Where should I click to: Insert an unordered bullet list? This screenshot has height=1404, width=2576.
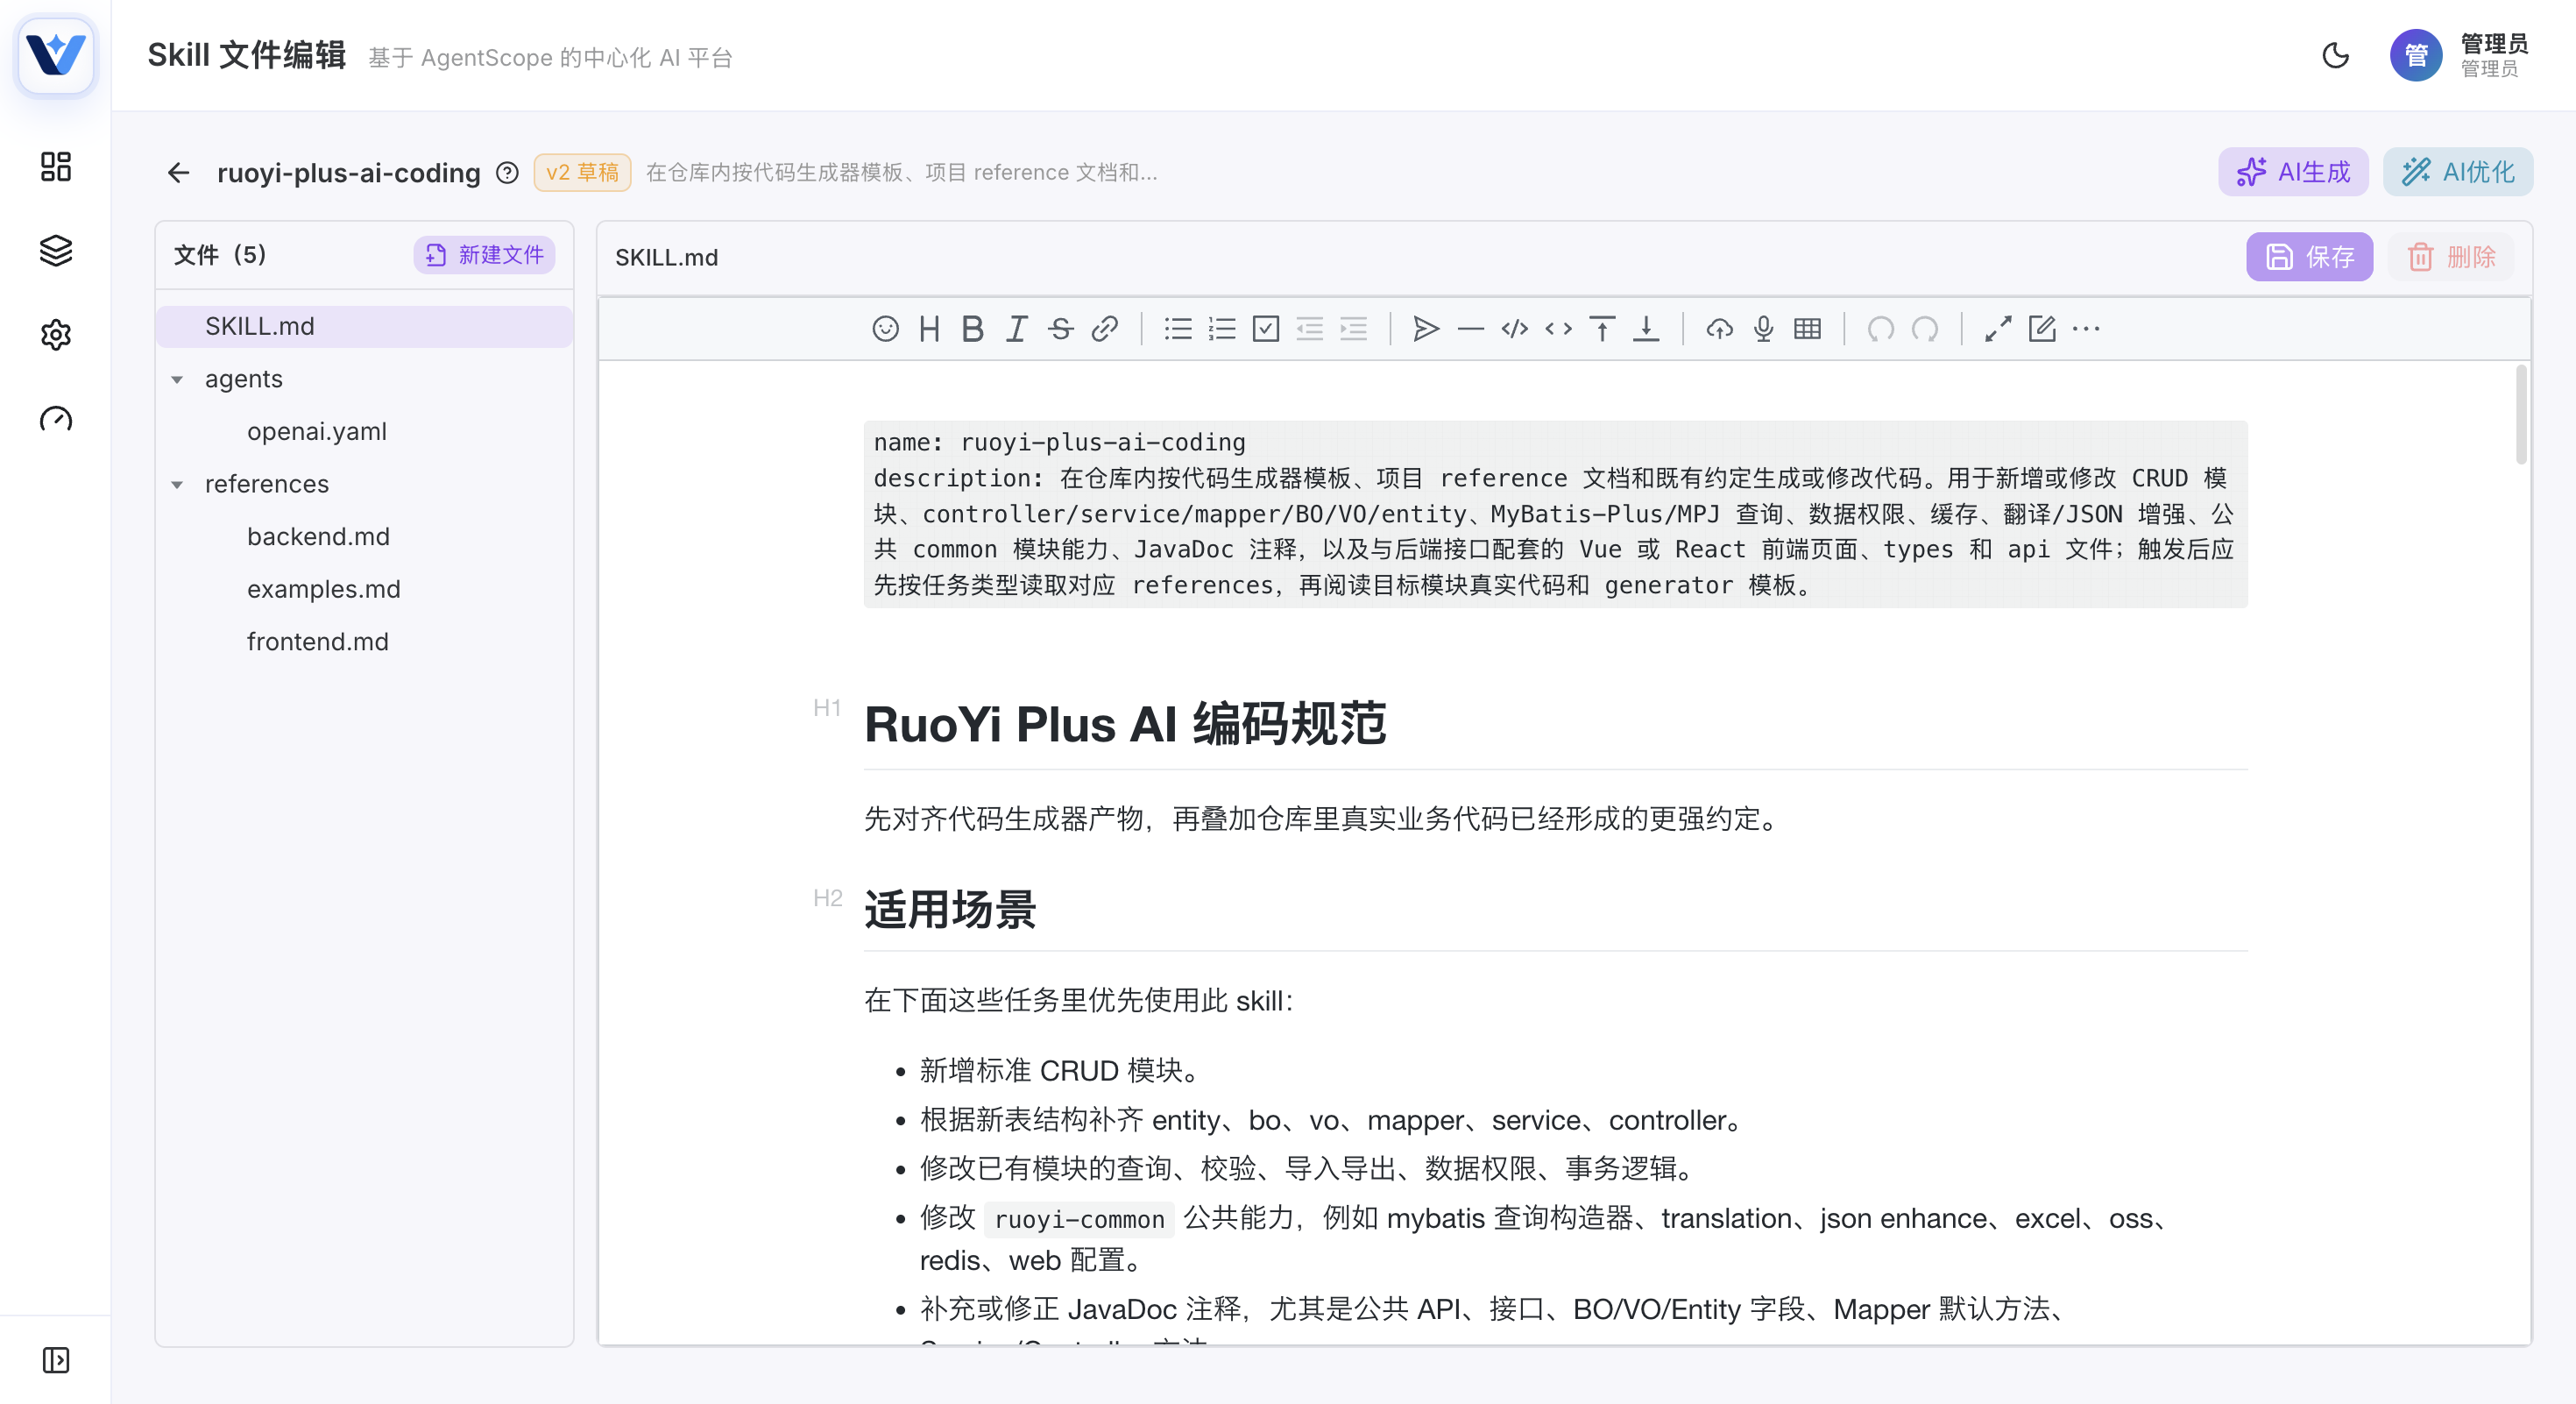coord(1178,329)
